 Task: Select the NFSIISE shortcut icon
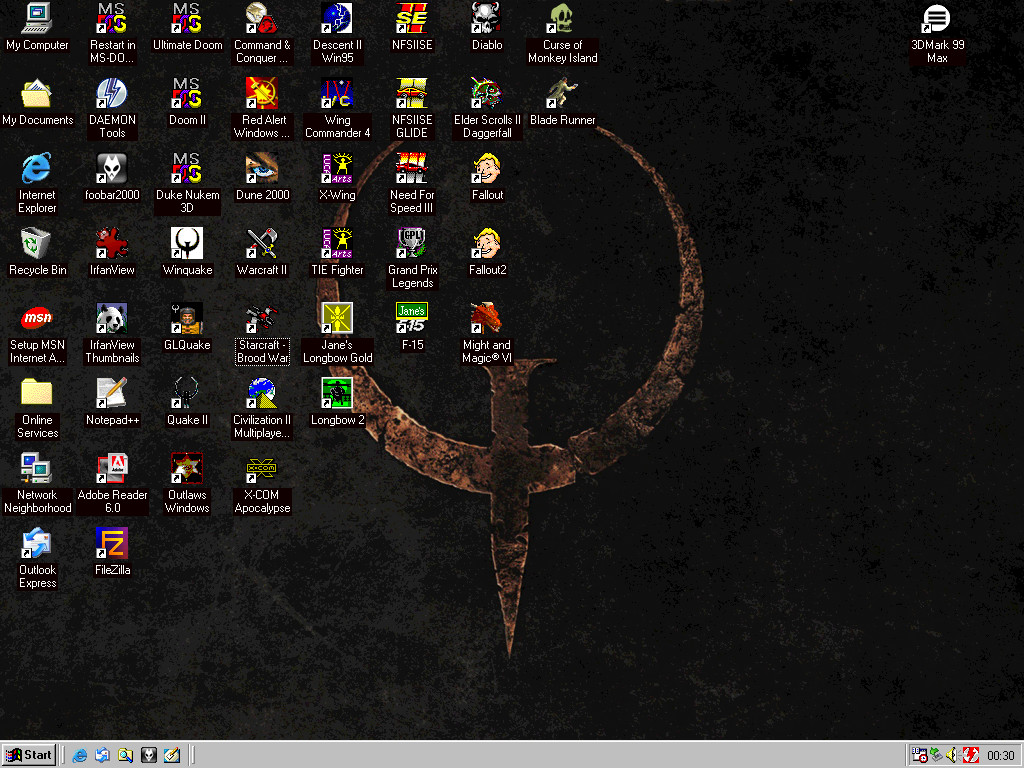click(x=411, y=18)
